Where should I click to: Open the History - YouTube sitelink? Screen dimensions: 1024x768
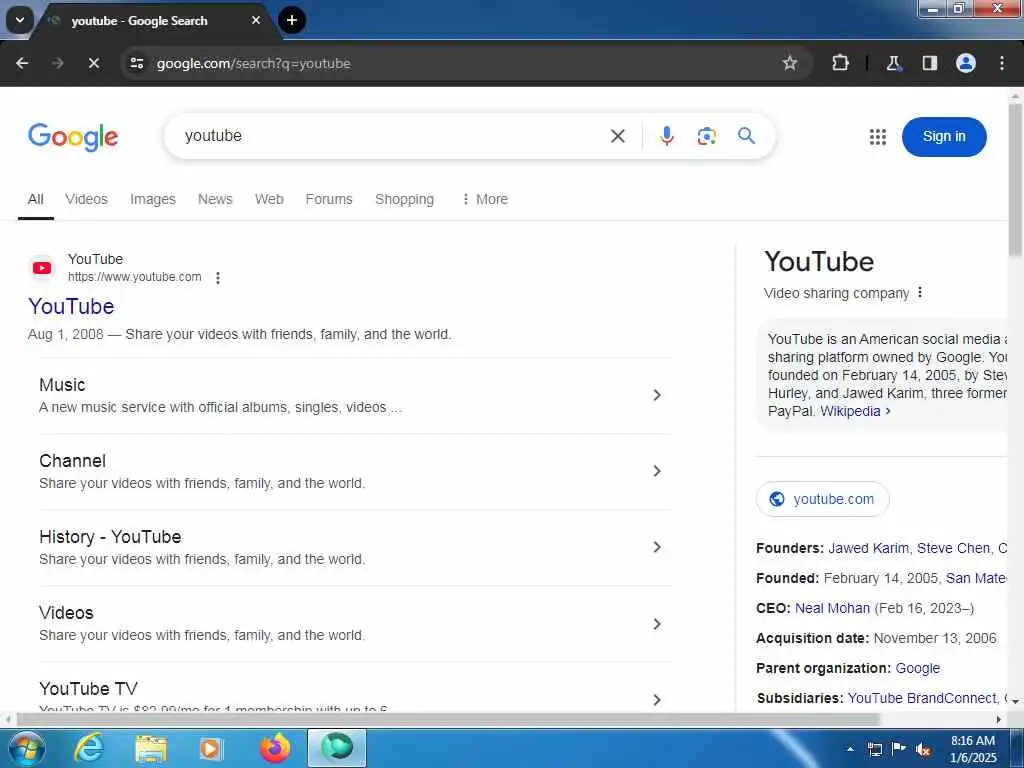[110, 537]
